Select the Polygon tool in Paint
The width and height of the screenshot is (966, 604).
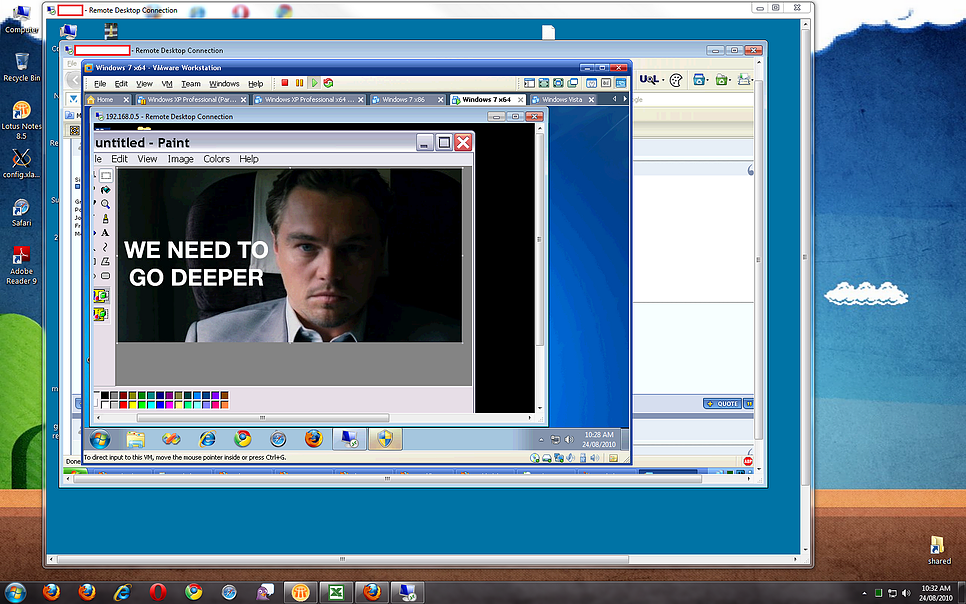[x=105, y=261]
